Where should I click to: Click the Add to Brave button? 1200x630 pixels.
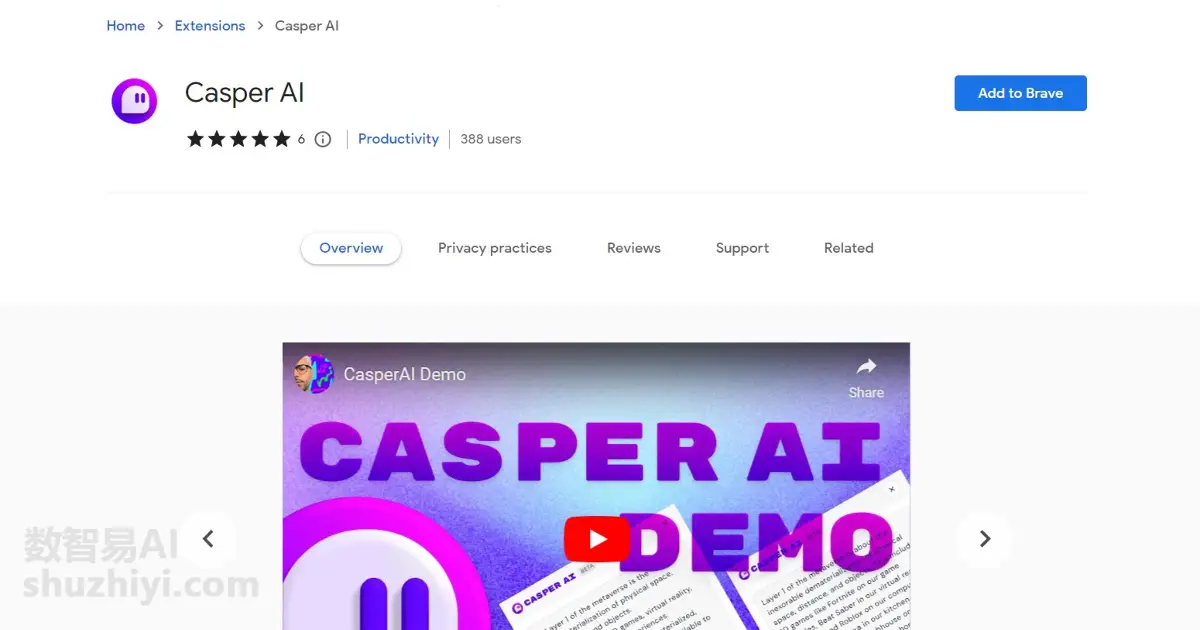point(1020,93)
